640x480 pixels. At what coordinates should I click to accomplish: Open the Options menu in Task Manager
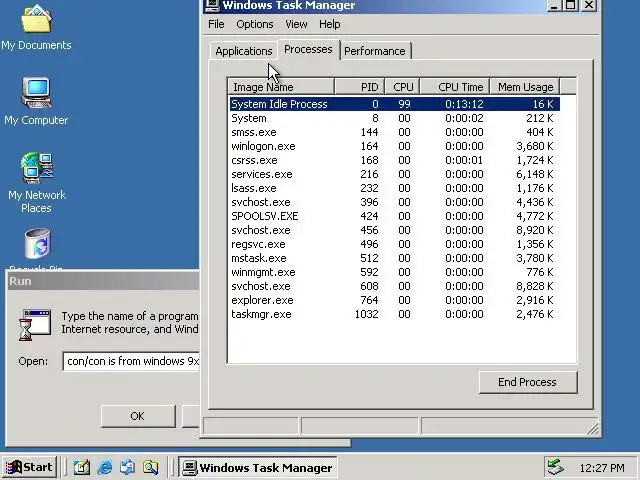click(x=255, y=24)
